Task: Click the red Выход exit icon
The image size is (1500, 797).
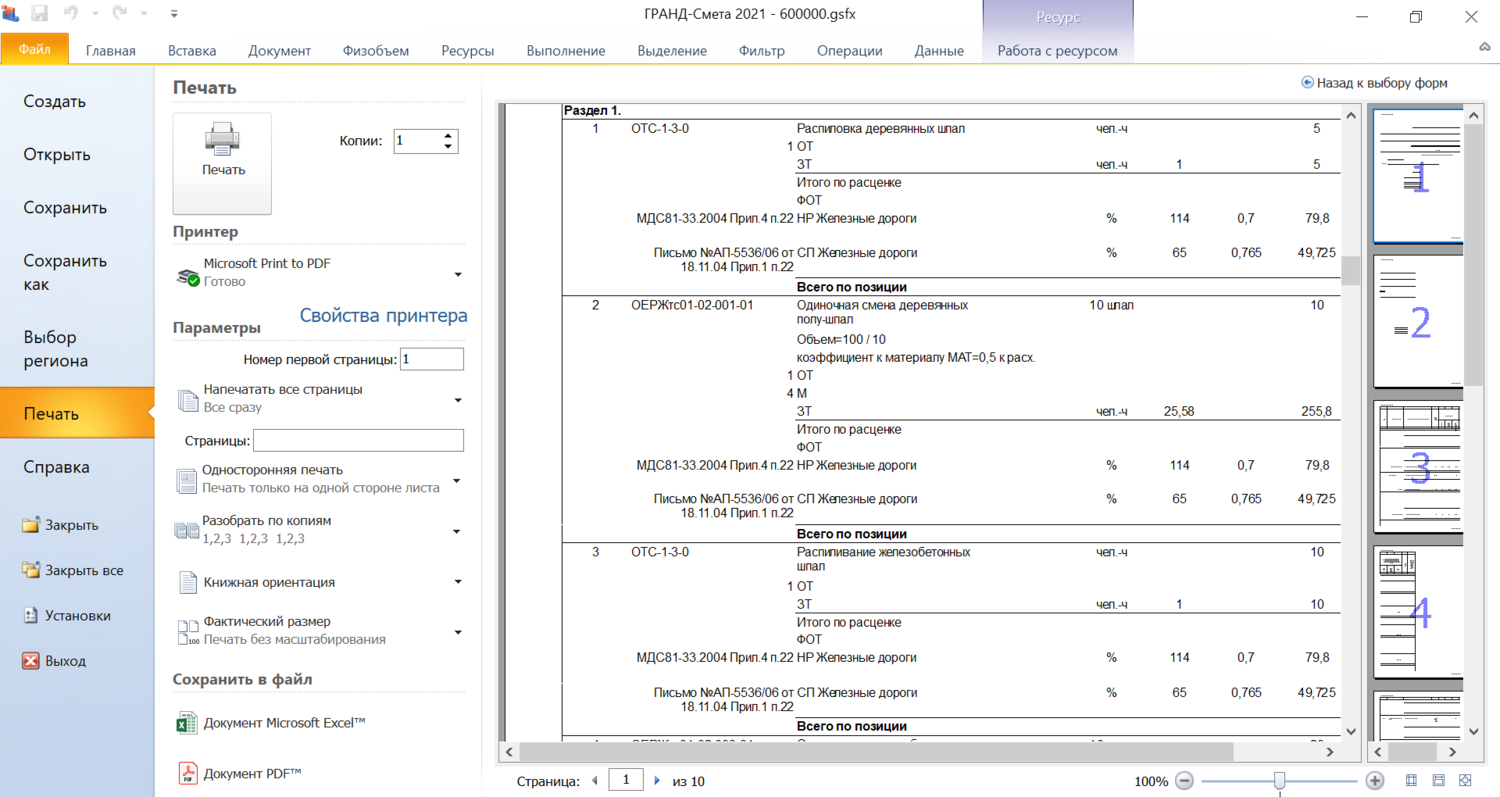Action: (30, 661)
